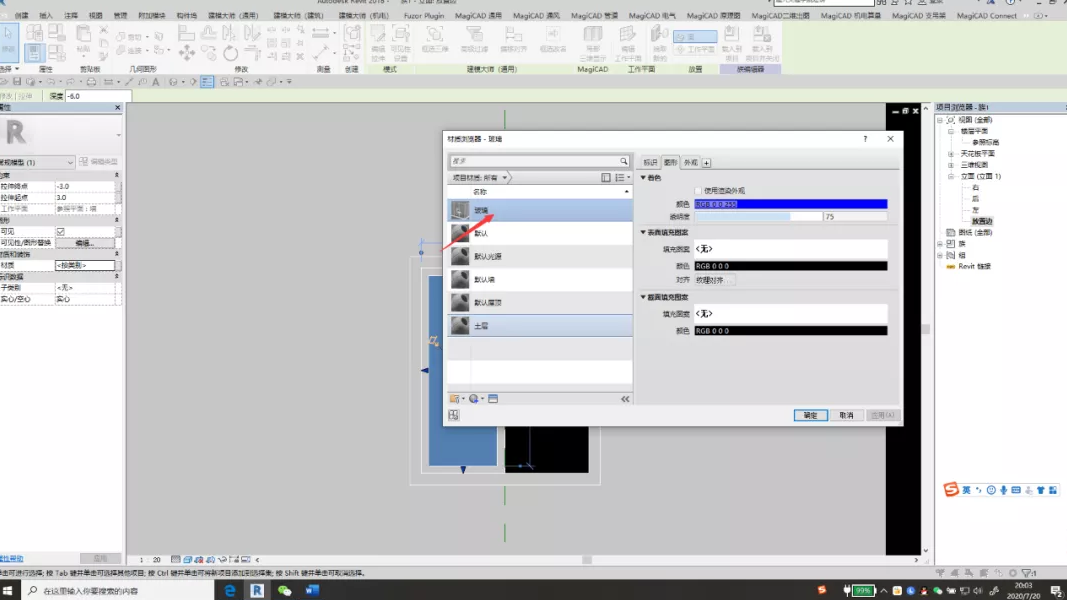Click the Move tool in the Modify panel
The width and height of the screenshot is (1067, 600).
[x=186, y=52]
